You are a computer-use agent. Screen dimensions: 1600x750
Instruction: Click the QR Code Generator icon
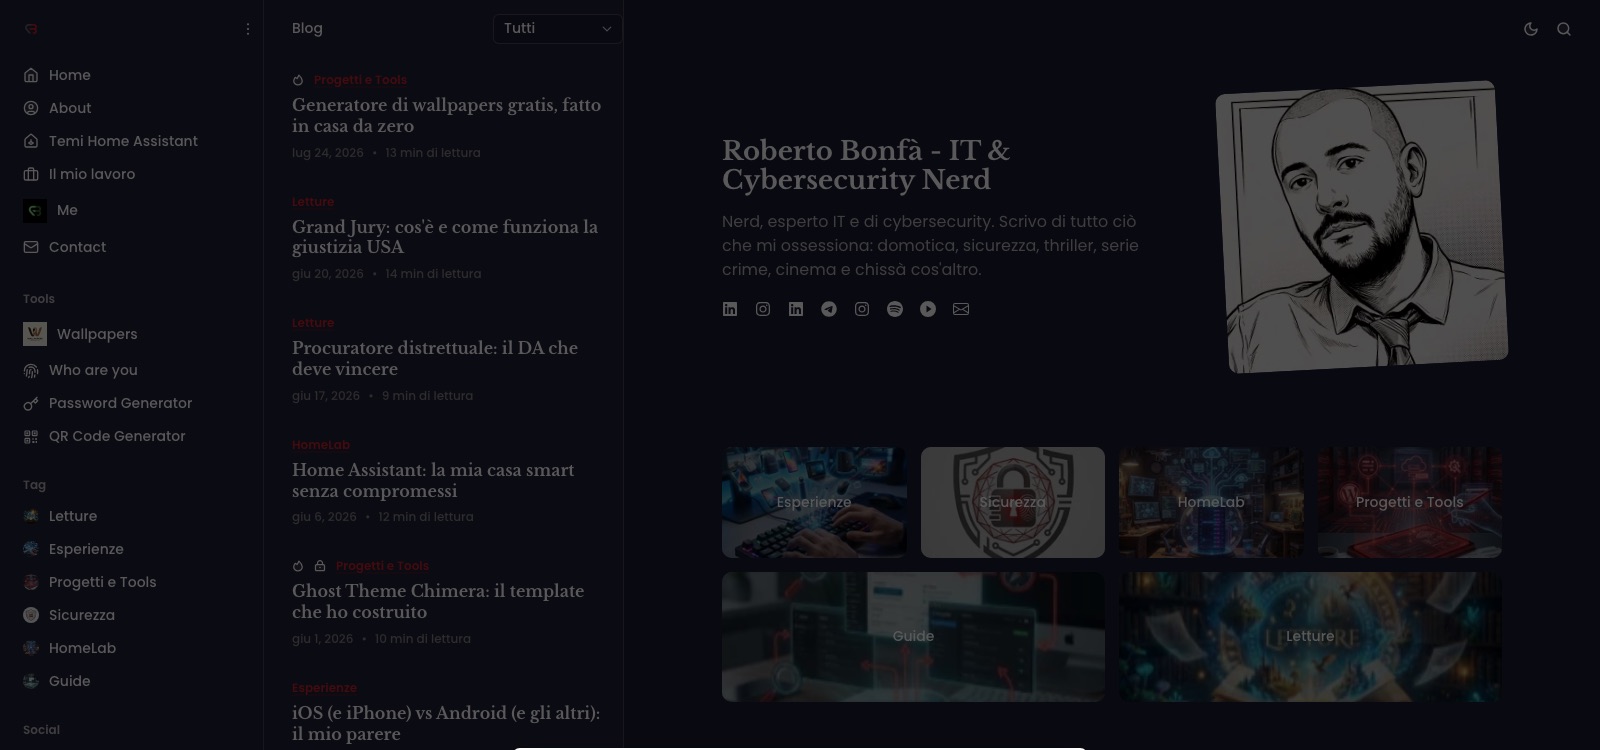(x=31, y=436)
